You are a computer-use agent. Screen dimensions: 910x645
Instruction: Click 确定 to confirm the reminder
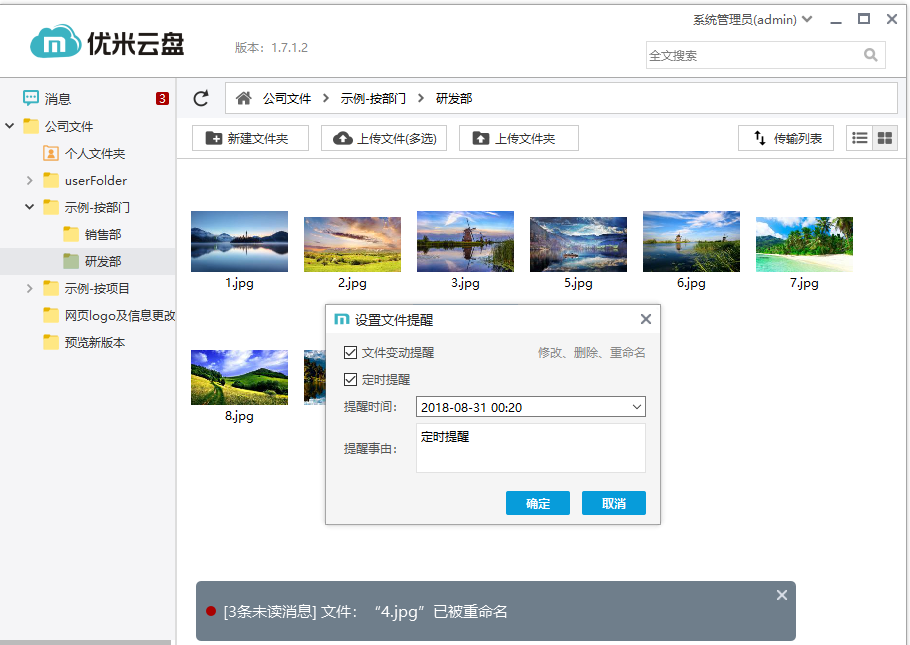pos(537,503)
